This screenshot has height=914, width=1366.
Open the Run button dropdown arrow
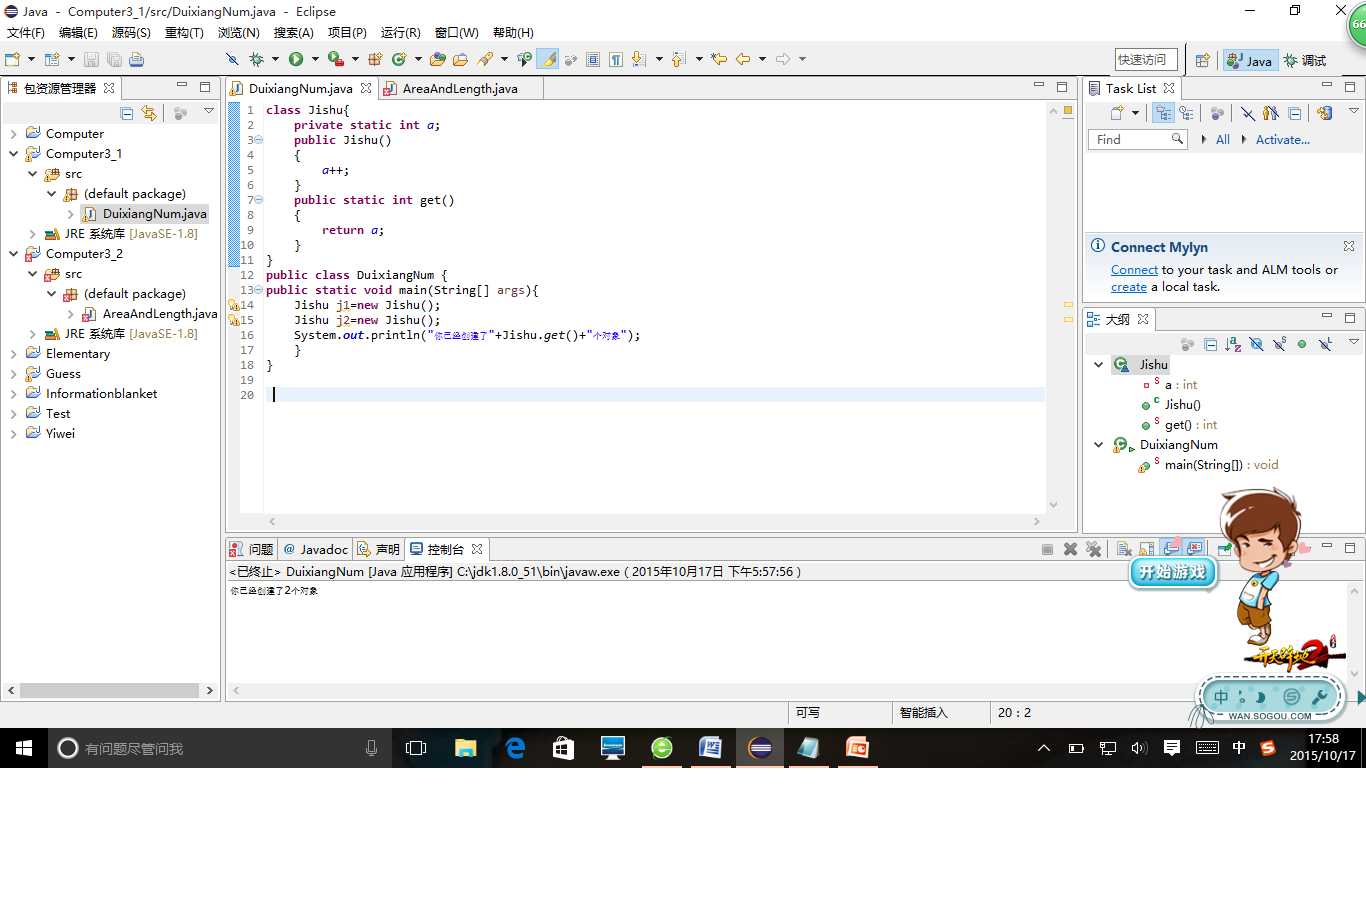coord(314,60)
